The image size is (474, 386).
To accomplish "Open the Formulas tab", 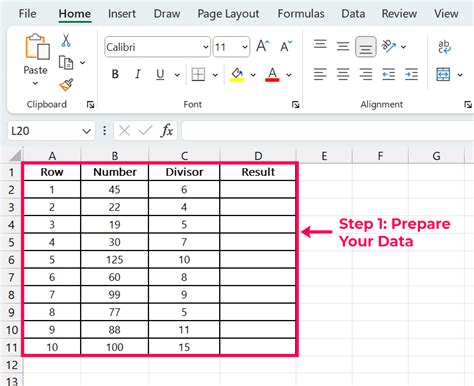I will pyautogui.click(x=301, y=14).
